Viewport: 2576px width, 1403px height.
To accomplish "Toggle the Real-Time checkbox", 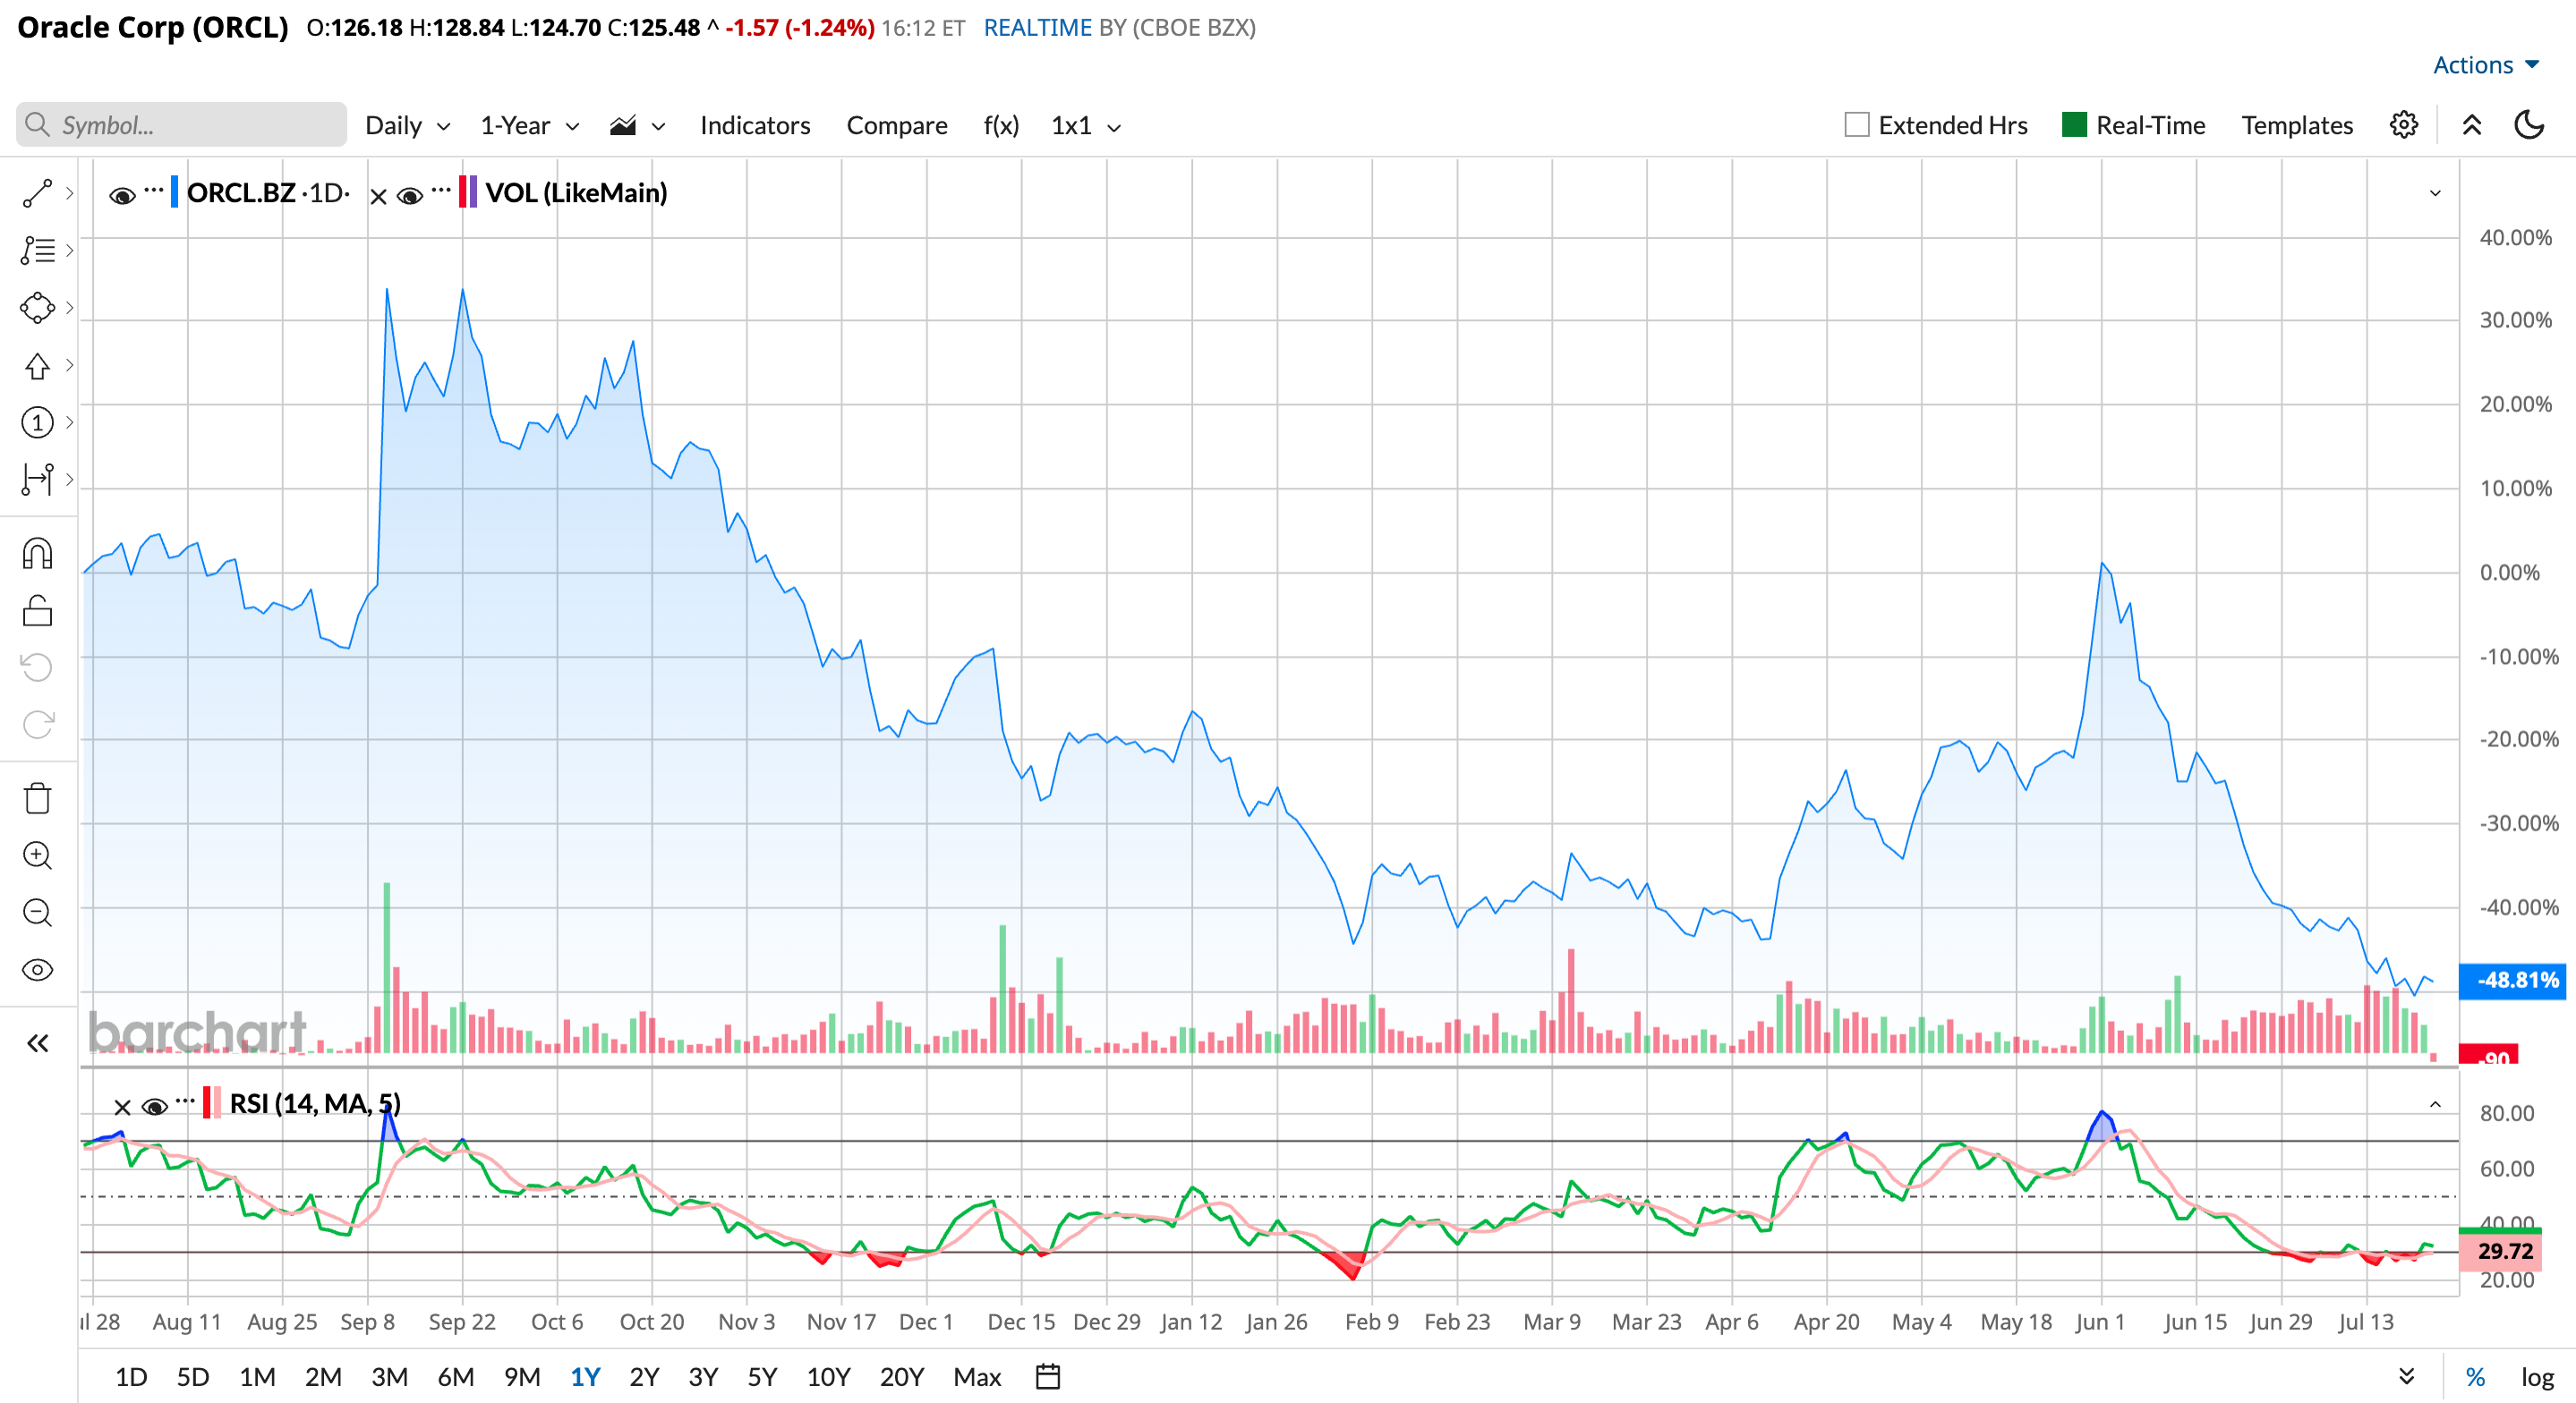I will [2074, 125].
